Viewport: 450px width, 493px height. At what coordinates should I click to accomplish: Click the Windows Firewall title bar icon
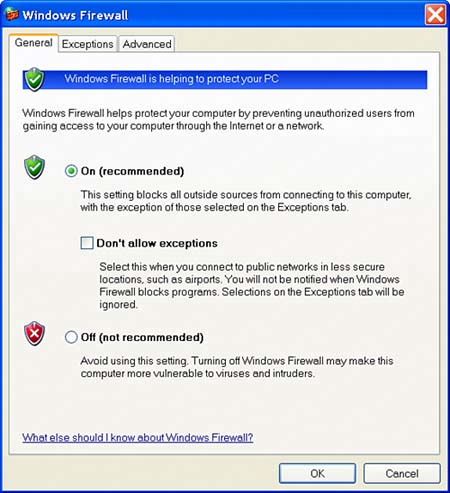pos(11,14)
